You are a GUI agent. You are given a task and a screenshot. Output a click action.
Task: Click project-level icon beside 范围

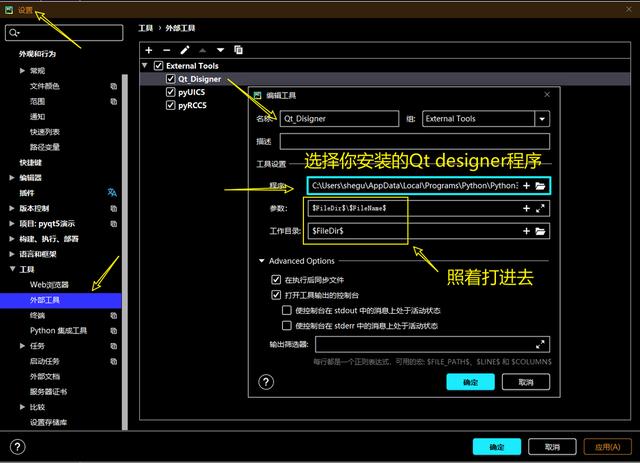coord(113,101)
